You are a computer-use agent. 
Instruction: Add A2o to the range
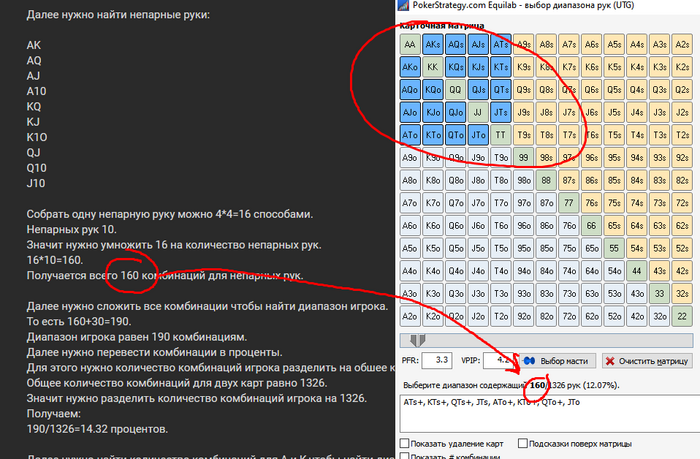[410, 316]
